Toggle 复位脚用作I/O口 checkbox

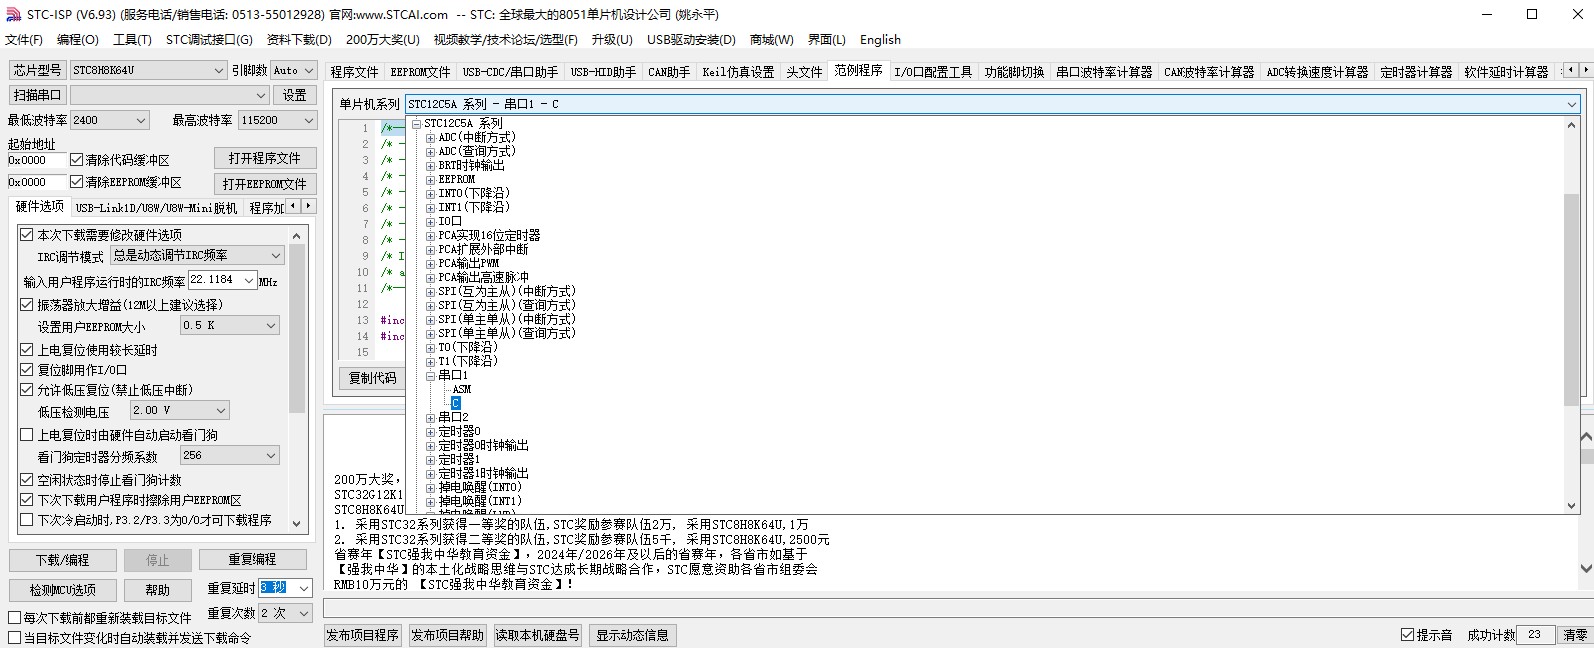27,370
